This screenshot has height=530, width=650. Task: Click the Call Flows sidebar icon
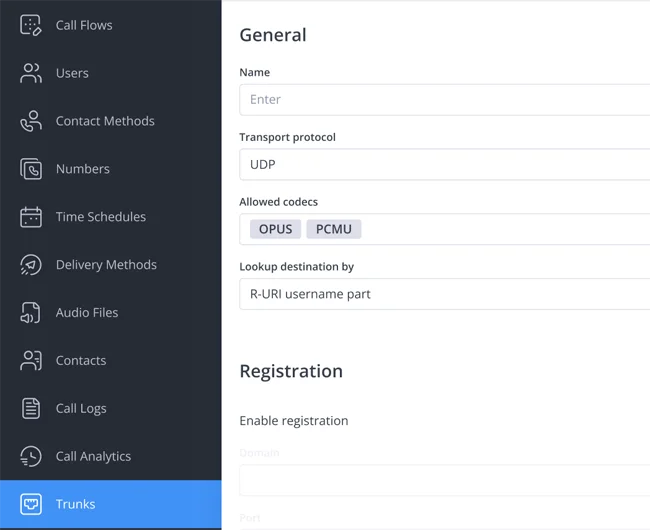click(x=31, y=25)
